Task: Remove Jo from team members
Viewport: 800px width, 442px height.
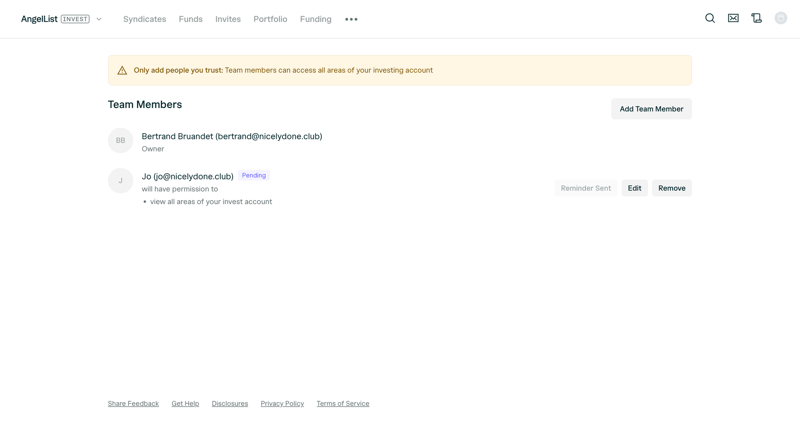Action: (x=671, y=188)
